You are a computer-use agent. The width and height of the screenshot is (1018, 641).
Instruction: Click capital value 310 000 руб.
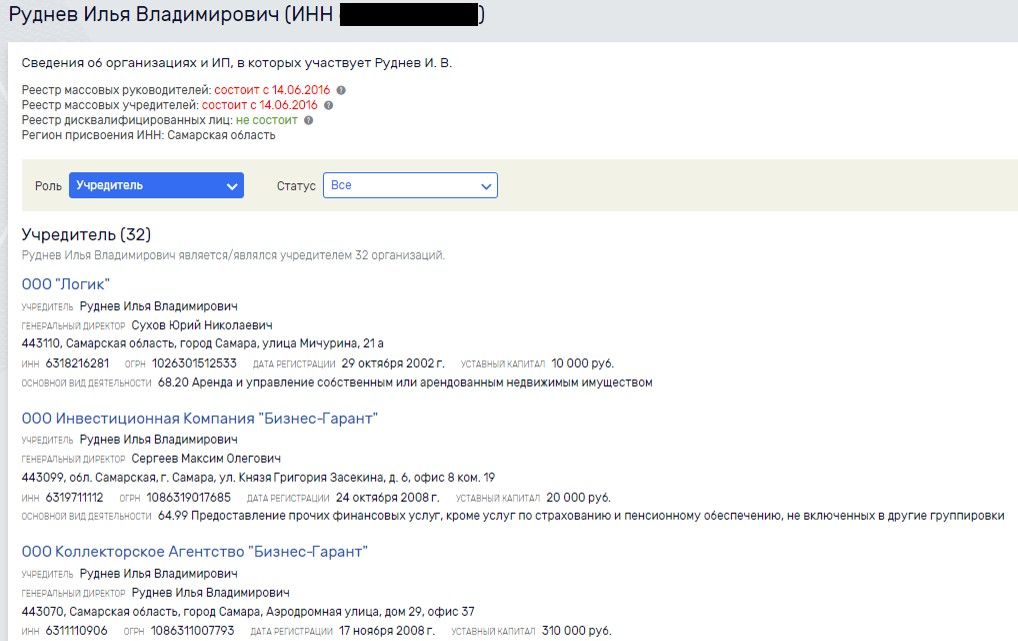pos(577,631)
